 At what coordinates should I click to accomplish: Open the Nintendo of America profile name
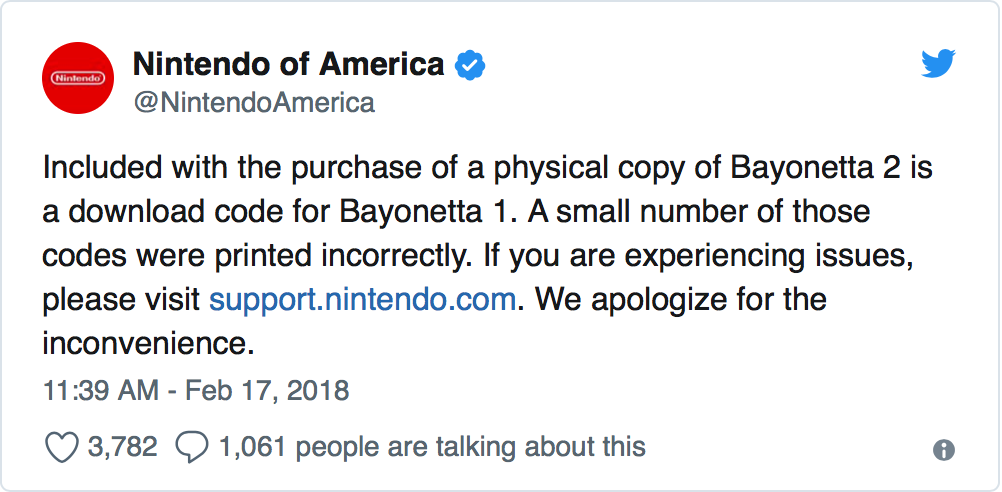click(288, 65)
